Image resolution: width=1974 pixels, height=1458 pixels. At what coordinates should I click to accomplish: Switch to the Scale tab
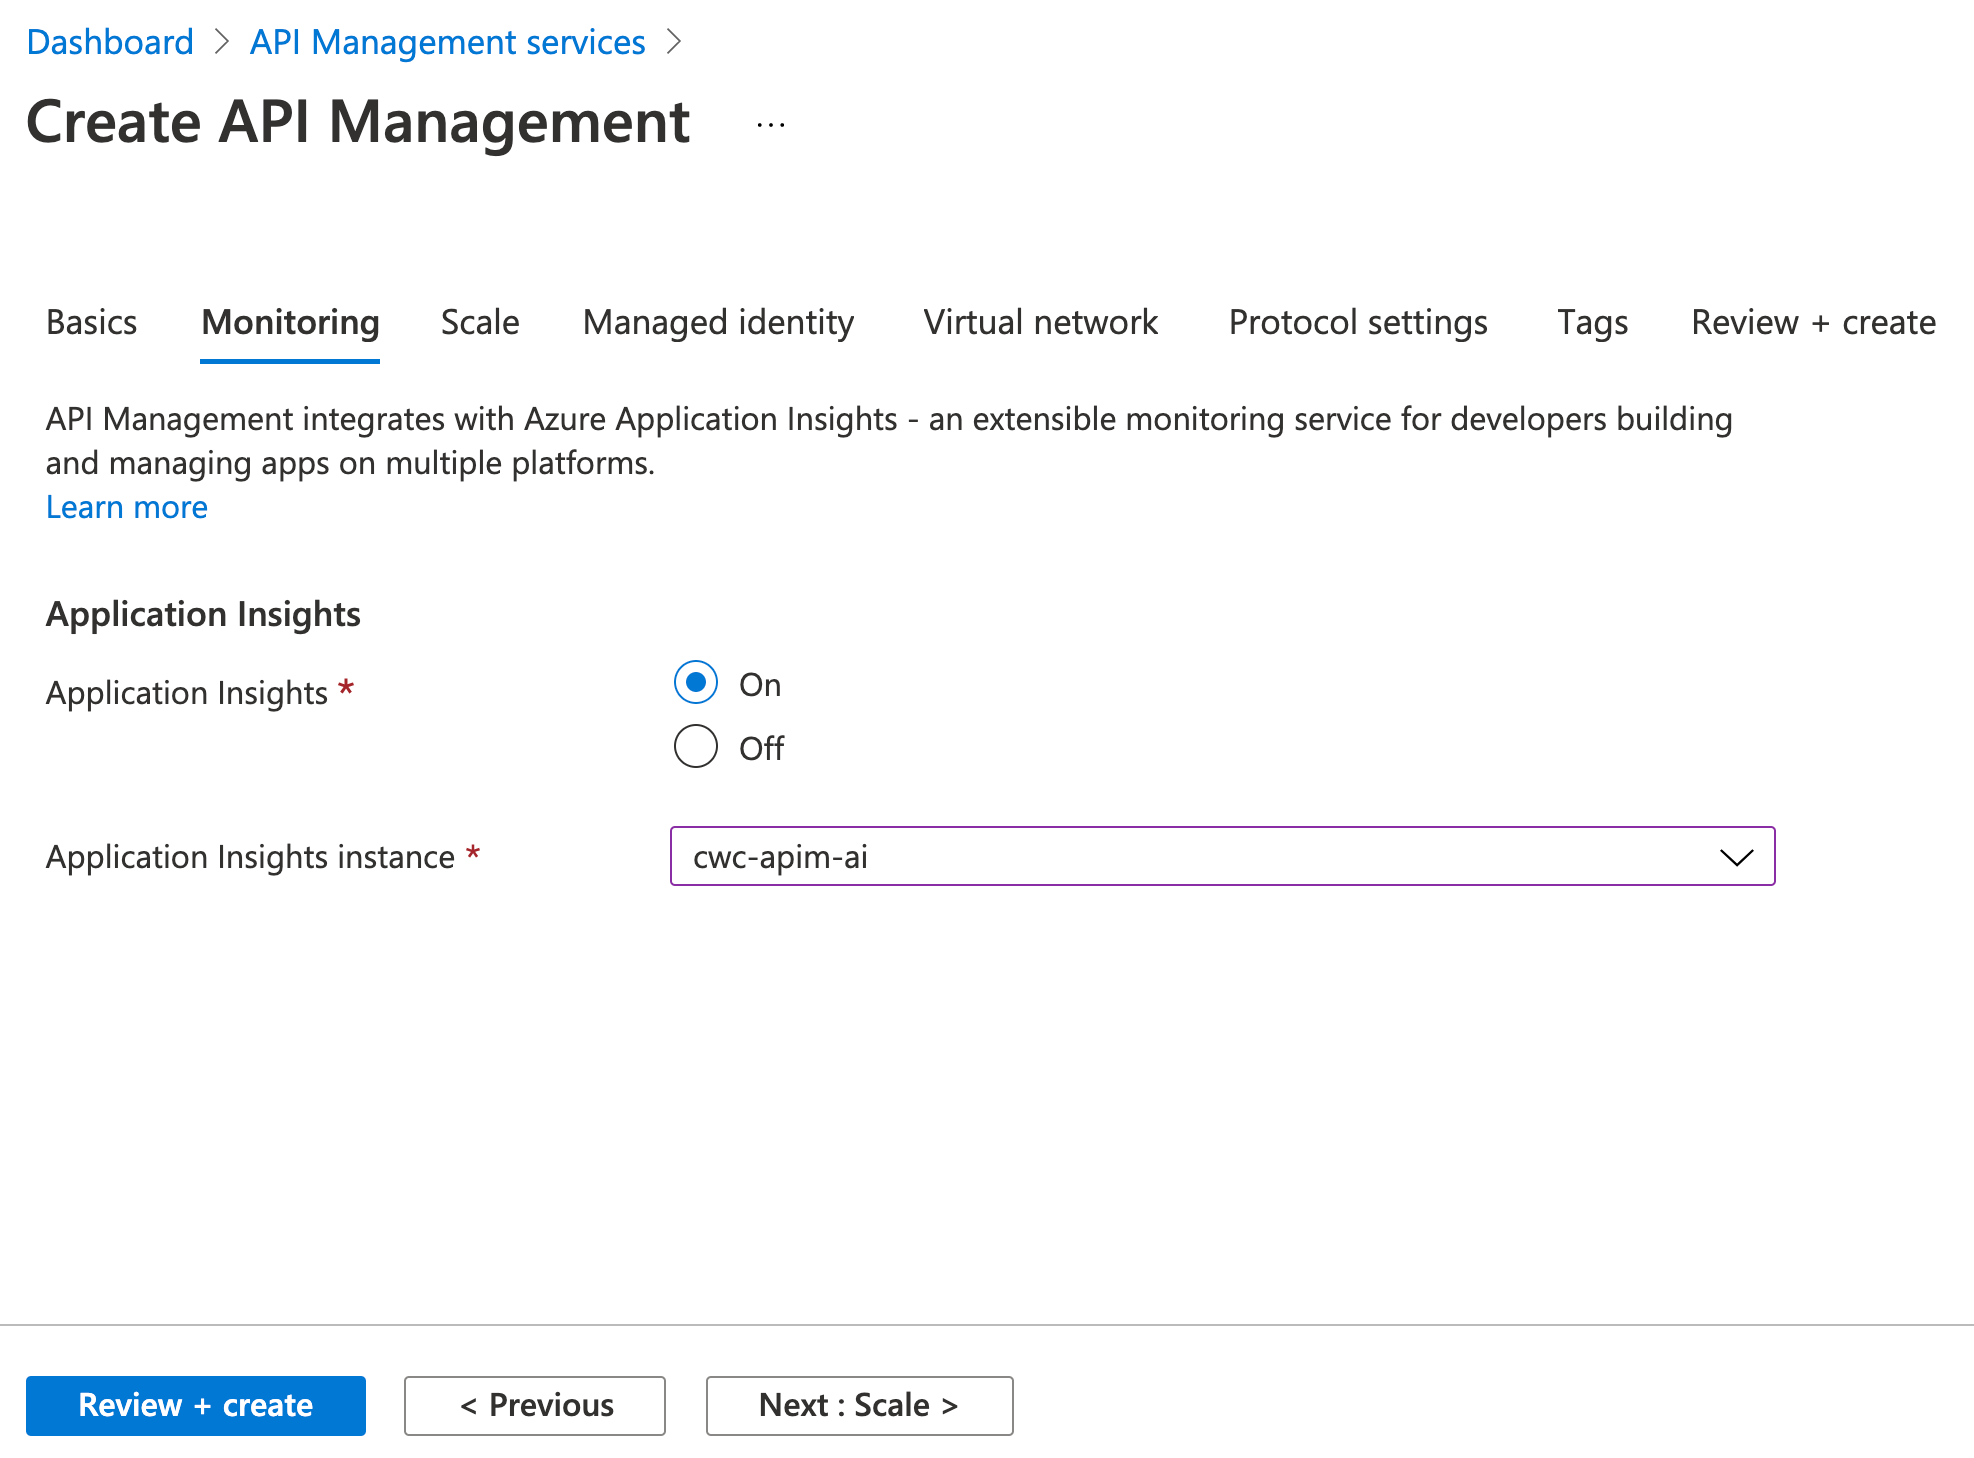point(479,322)
